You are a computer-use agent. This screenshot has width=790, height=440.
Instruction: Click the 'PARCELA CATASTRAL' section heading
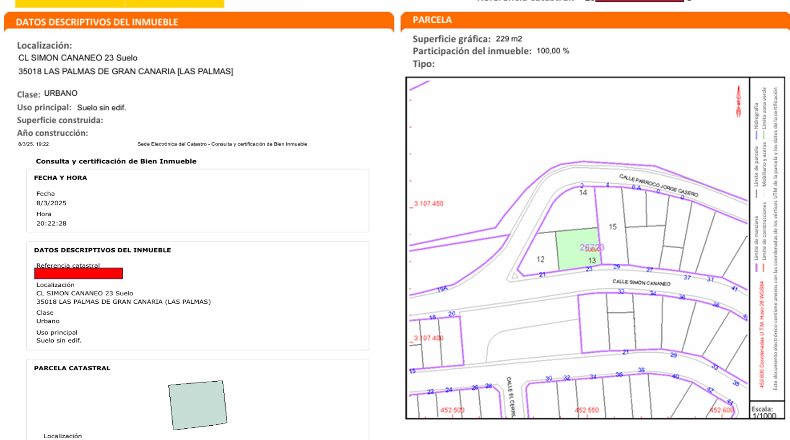tap(72, 368)
